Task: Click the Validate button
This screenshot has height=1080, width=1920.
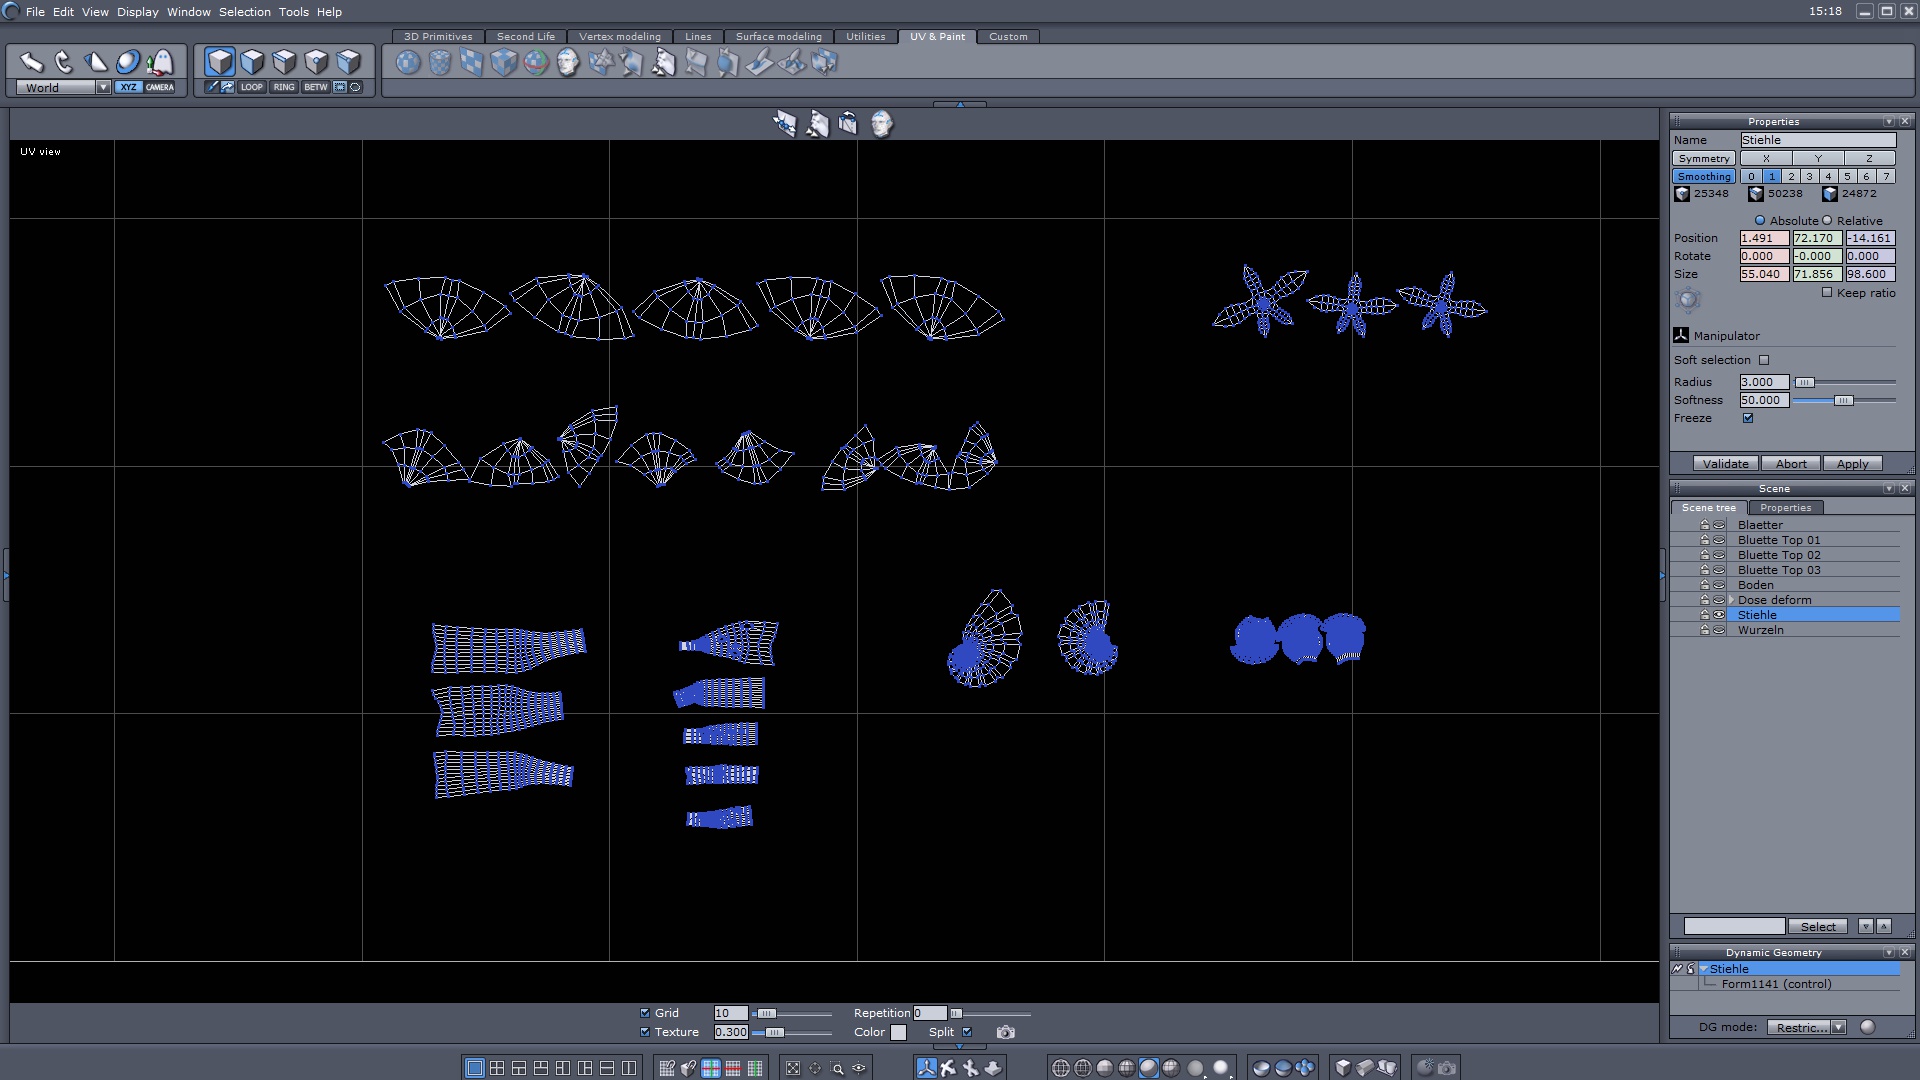Action: pyautogui.click(x=1725, y=464)
